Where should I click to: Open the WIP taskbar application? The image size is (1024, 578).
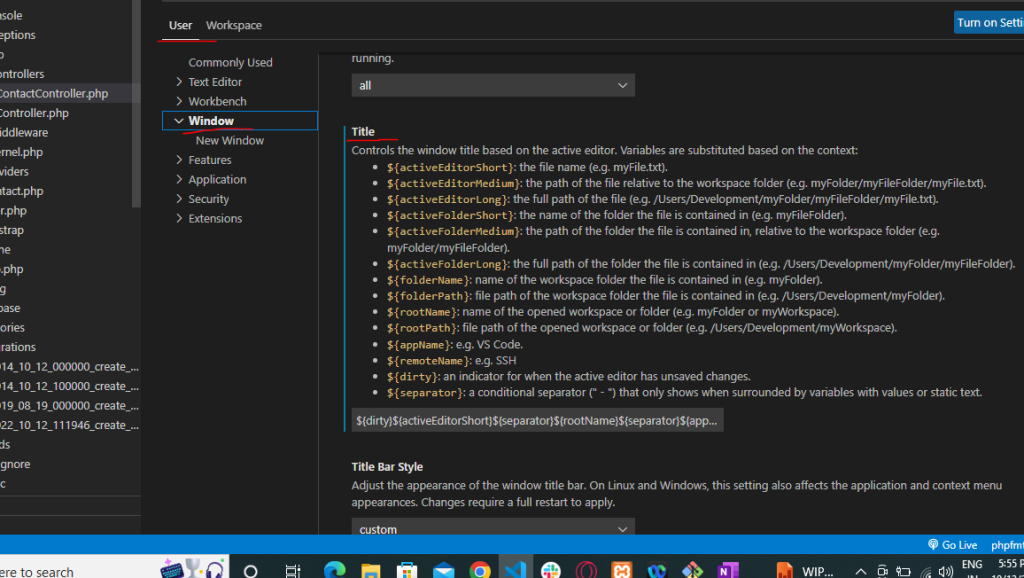(x=805, y=571)
